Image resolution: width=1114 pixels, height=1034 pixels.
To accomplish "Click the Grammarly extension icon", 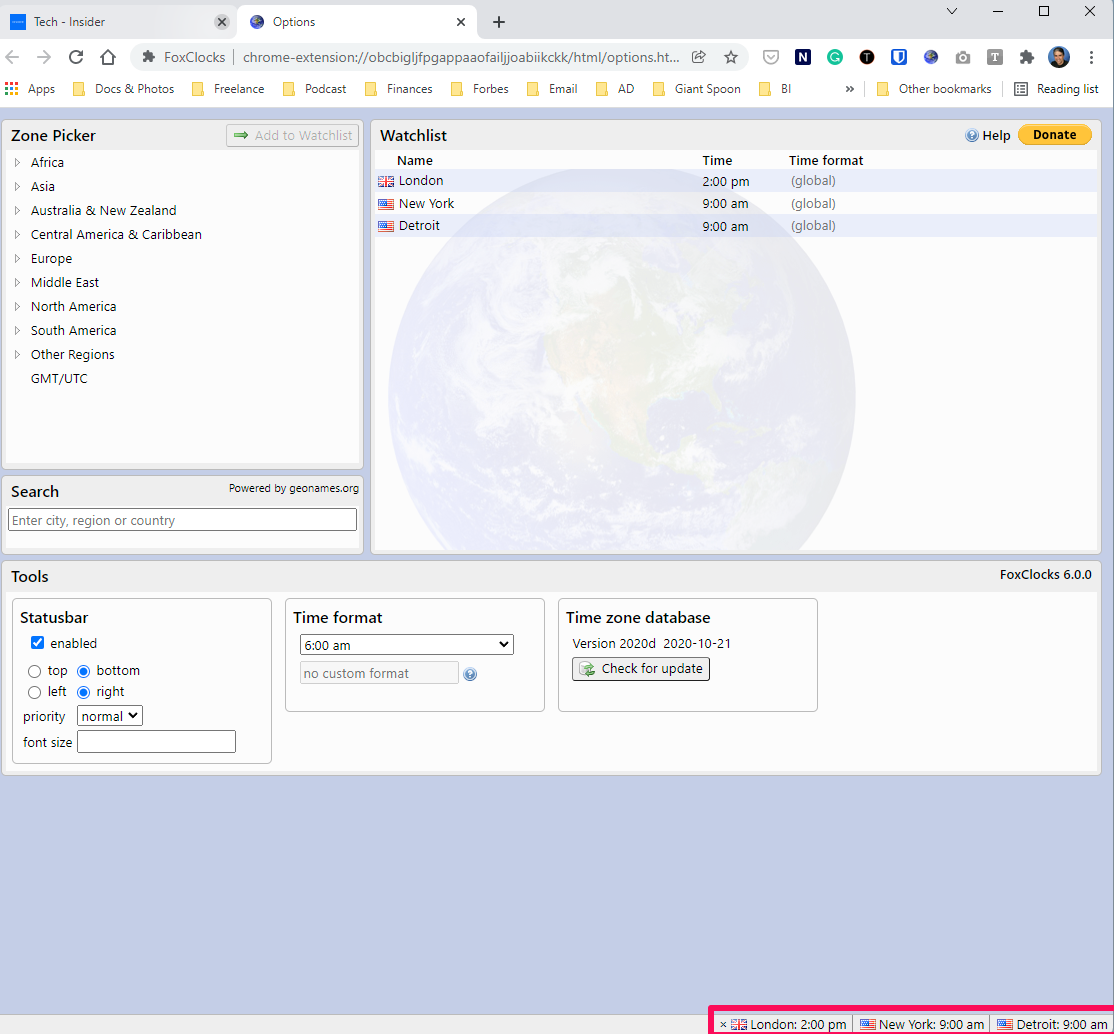I will (x=835, y=58).
